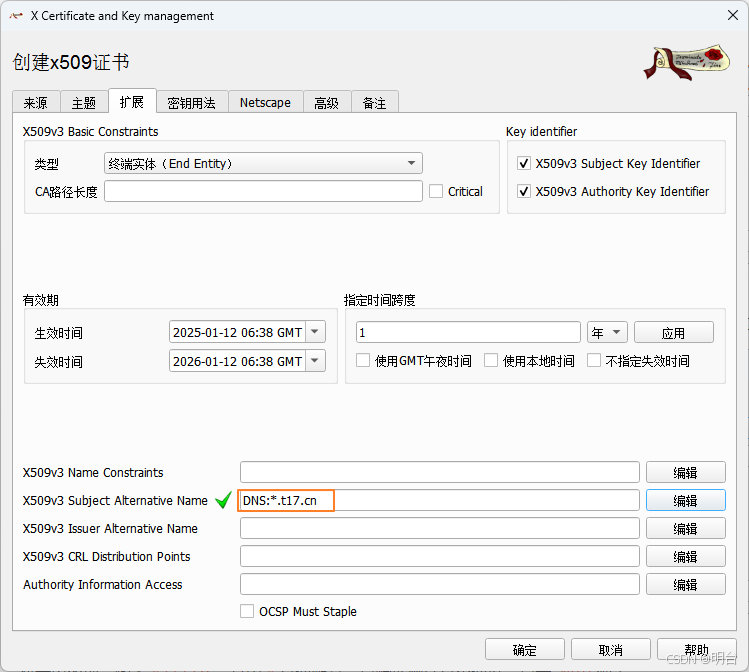Click the XCA certificate scroll logo
749x672 pixels.
coord(686,63)
